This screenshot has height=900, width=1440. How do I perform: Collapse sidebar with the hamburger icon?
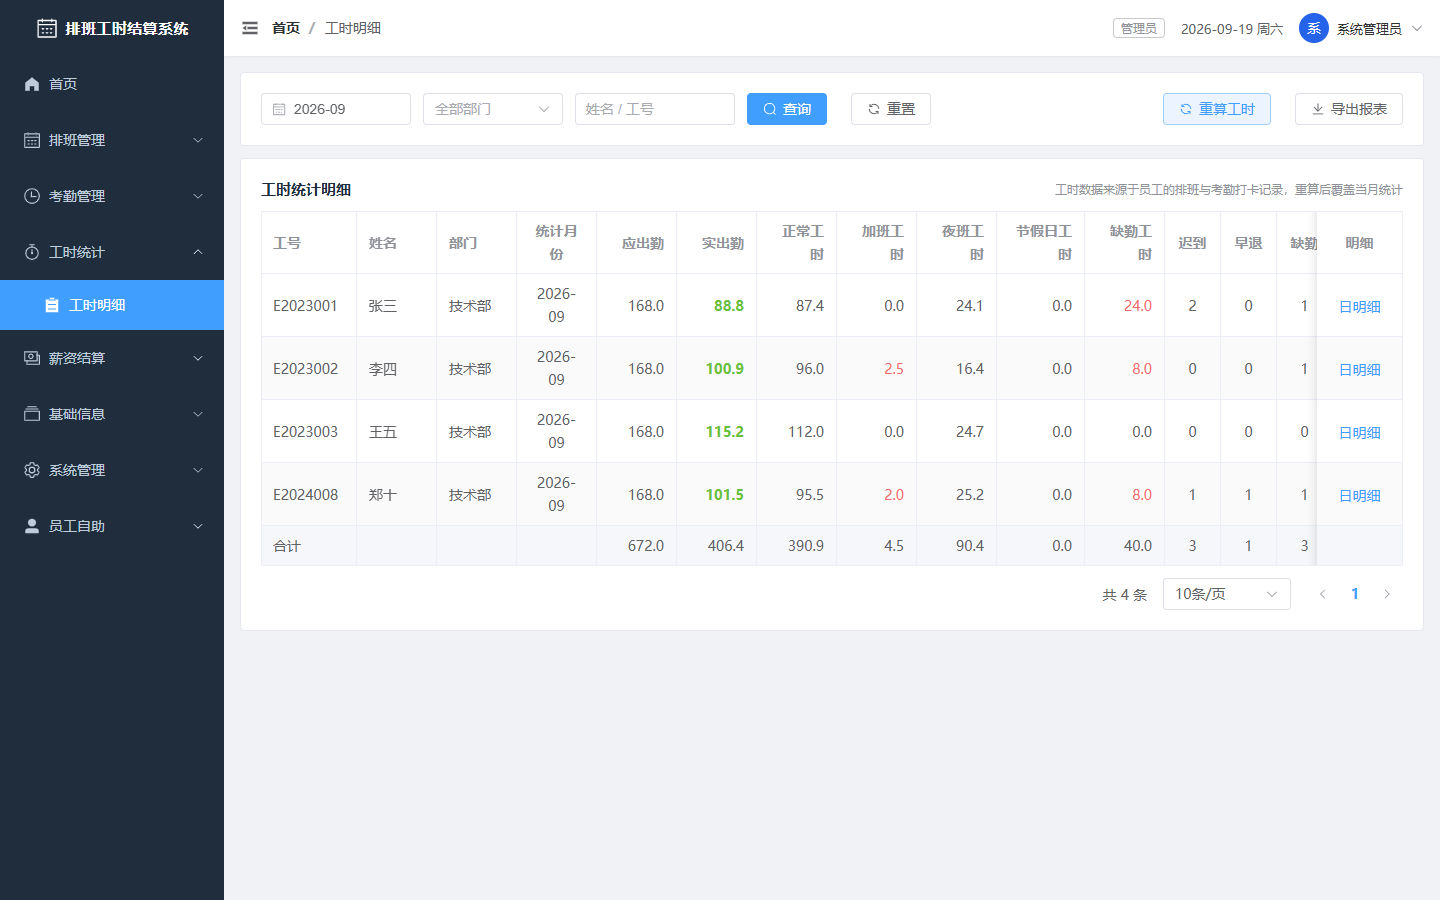tap(250, 28)
